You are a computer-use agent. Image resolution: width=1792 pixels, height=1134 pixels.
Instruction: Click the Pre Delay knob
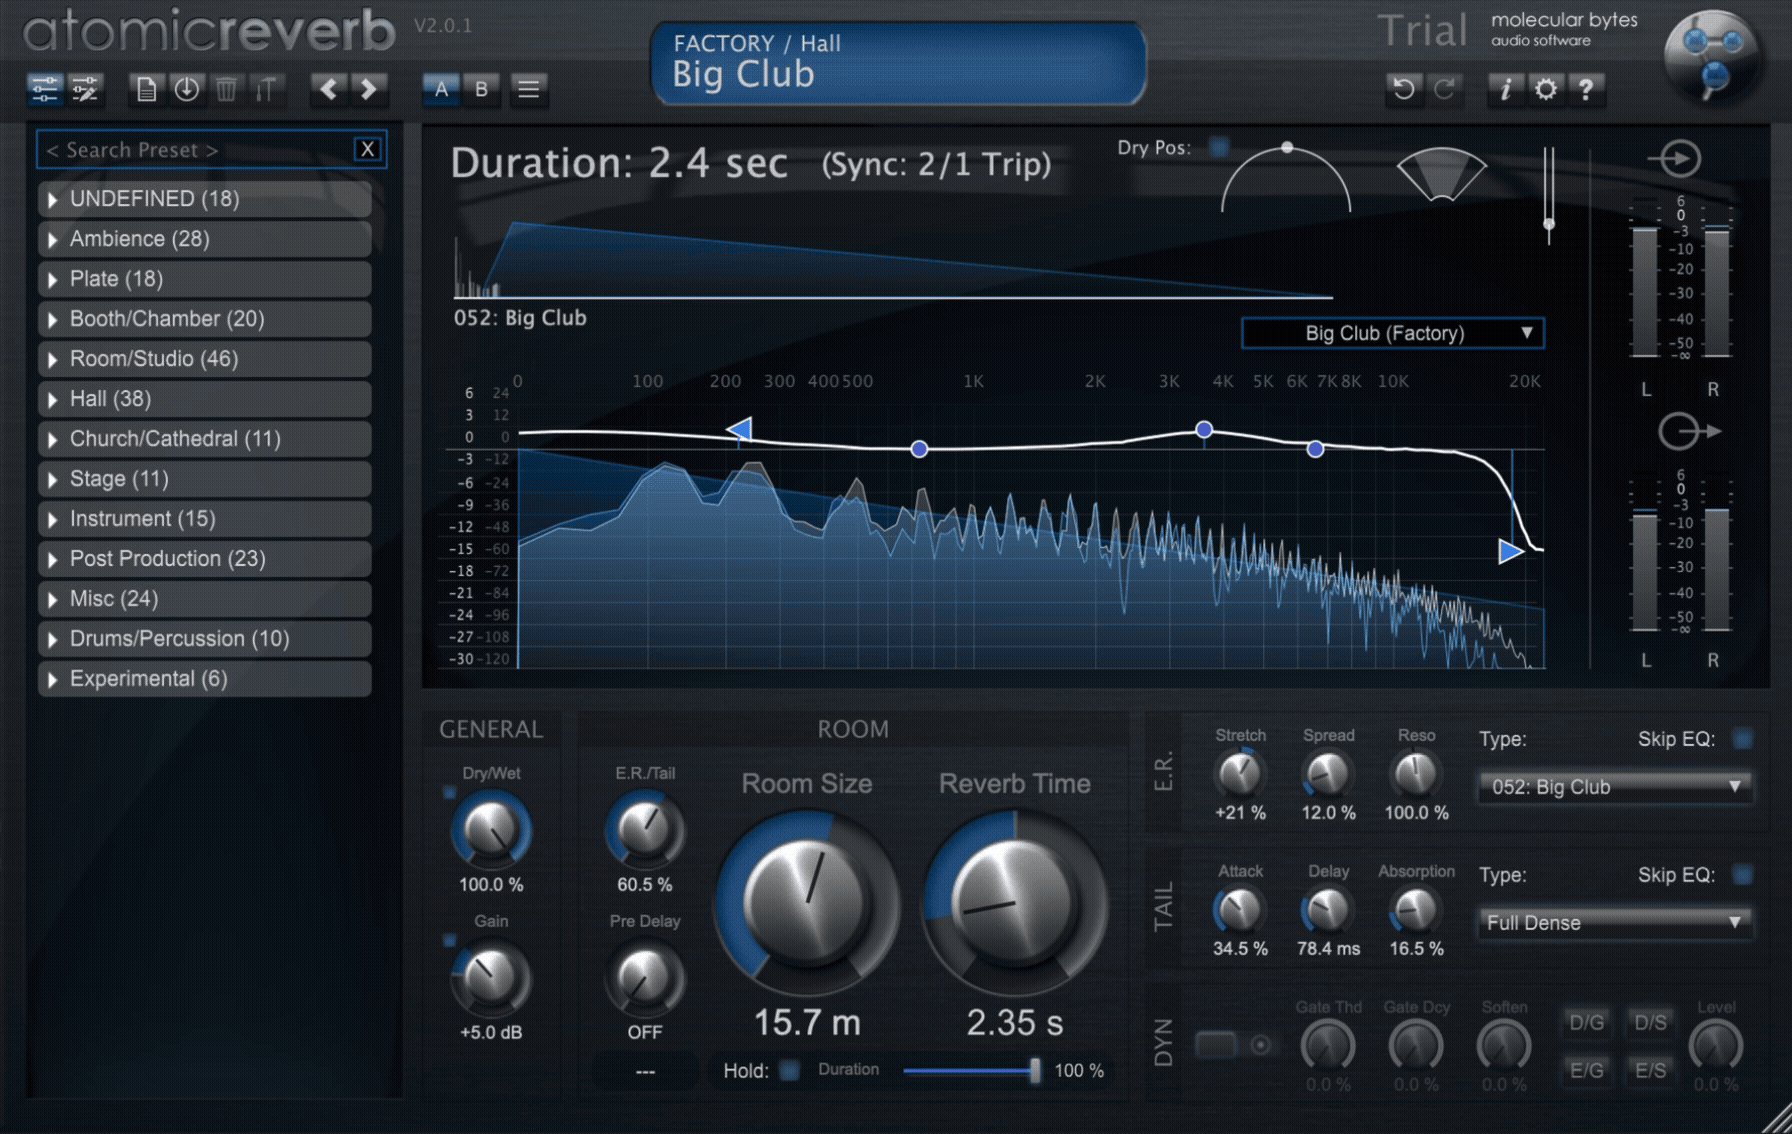coord(645,977)
